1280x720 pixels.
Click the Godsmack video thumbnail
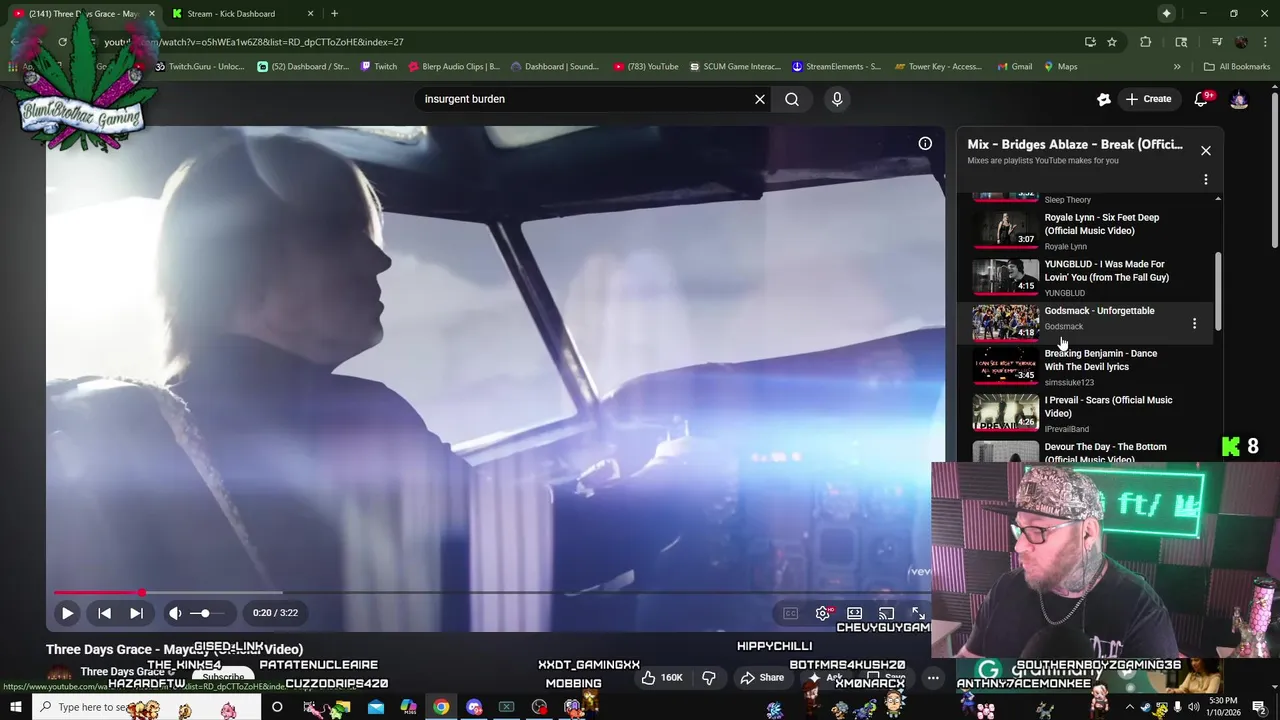pos(1006,322)
